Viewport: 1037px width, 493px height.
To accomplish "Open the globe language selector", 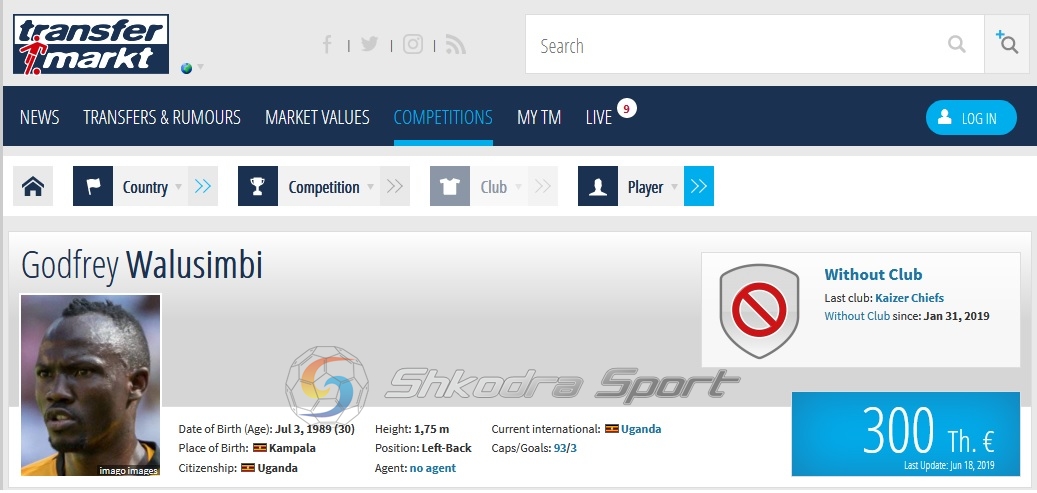I will pos(191,67).
